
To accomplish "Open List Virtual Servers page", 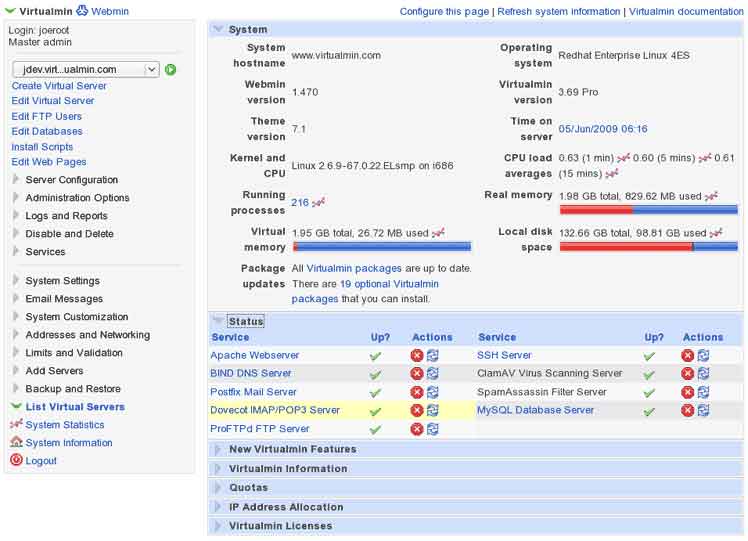I will pyautogui.click(x=75, y=407).
